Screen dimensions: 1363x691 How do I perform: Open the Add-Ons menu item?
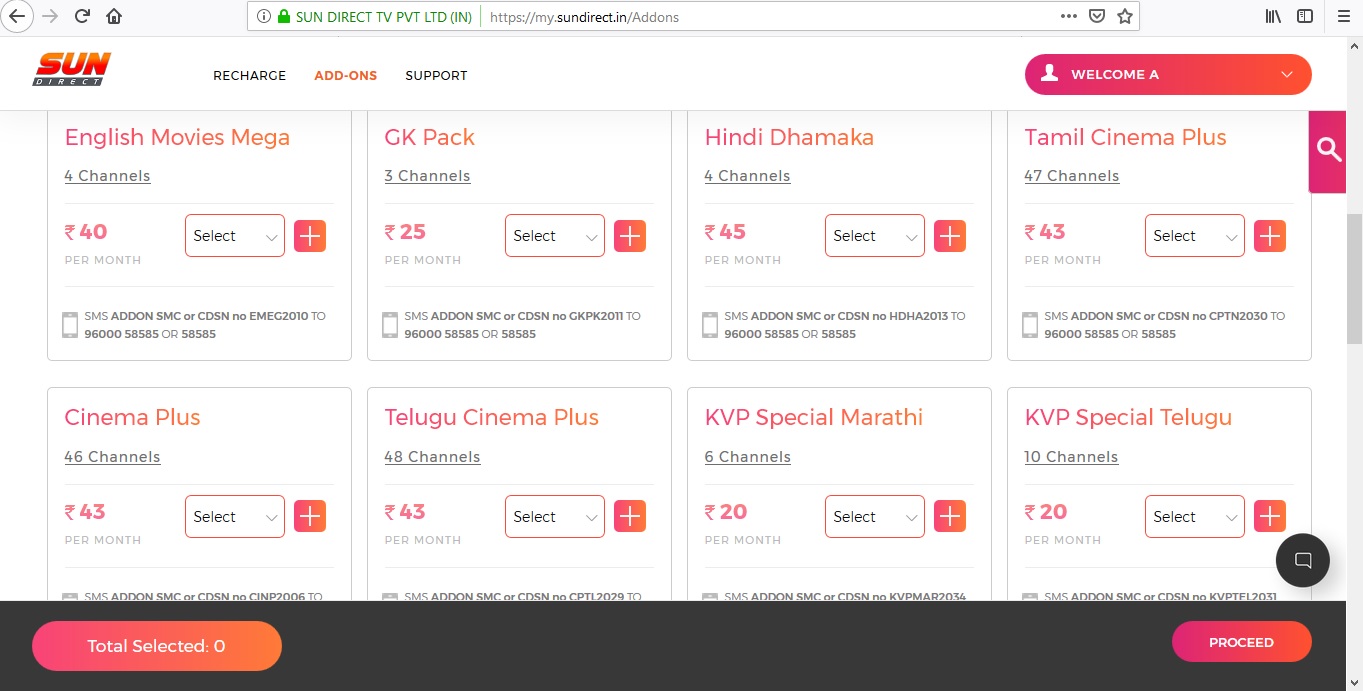pos(345,75)
